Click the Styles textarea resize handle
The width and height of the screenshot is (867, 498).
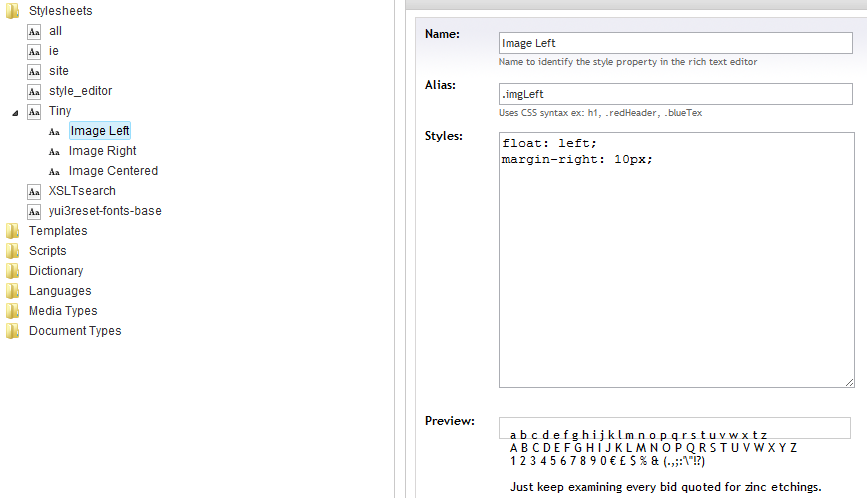850,382
